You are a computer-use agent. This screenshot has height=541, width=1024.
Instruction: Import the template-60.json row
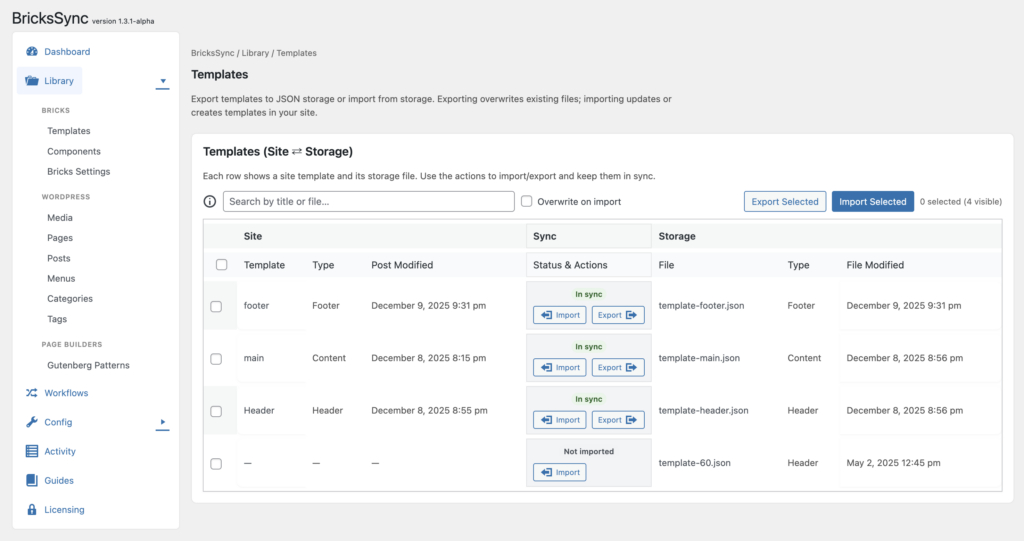pos(560,472)
